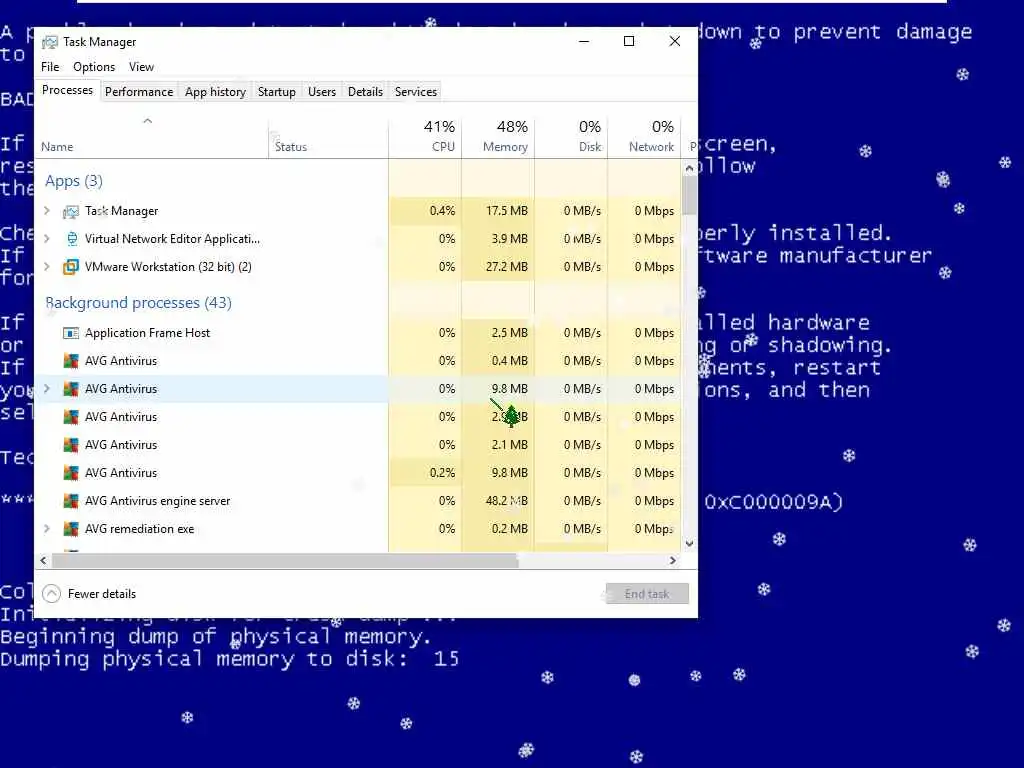The image size is (1024, 768).
Task: Select the Application Frame Host process
Action: pyautogui.click(x=358, y=333)
